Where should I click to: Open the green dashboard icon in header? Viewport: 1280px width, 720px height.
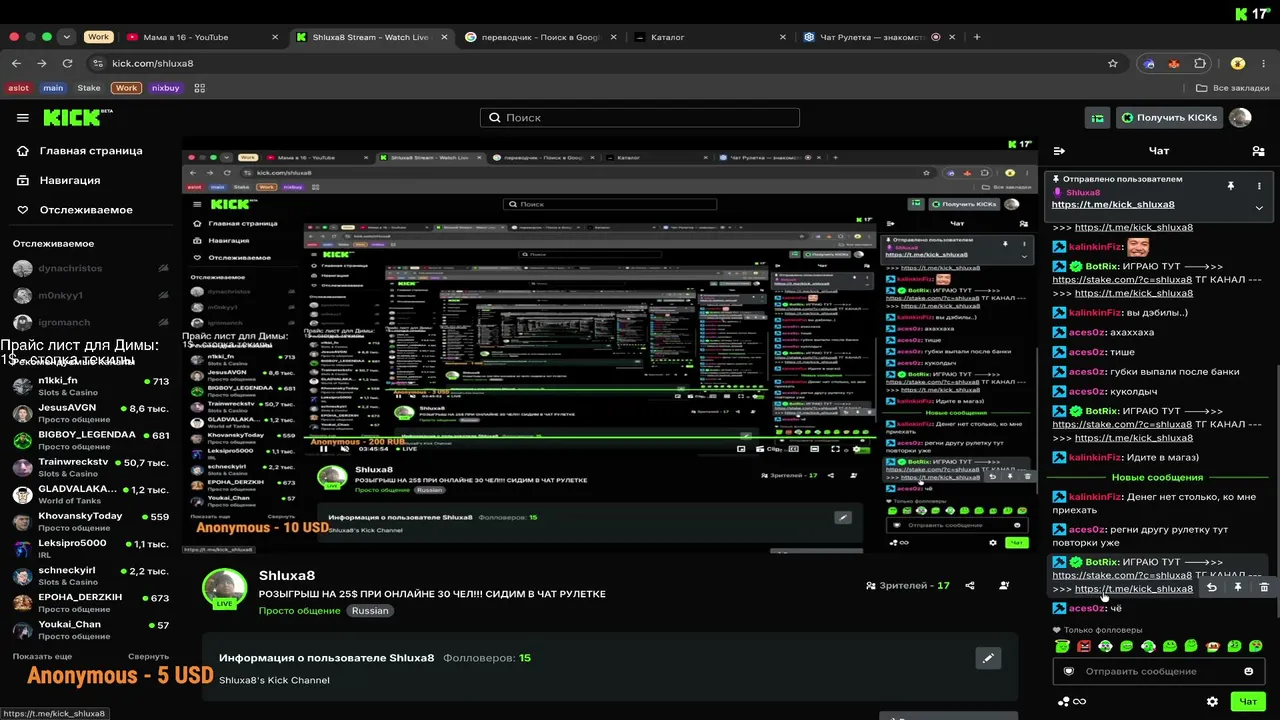[1098, 118]
